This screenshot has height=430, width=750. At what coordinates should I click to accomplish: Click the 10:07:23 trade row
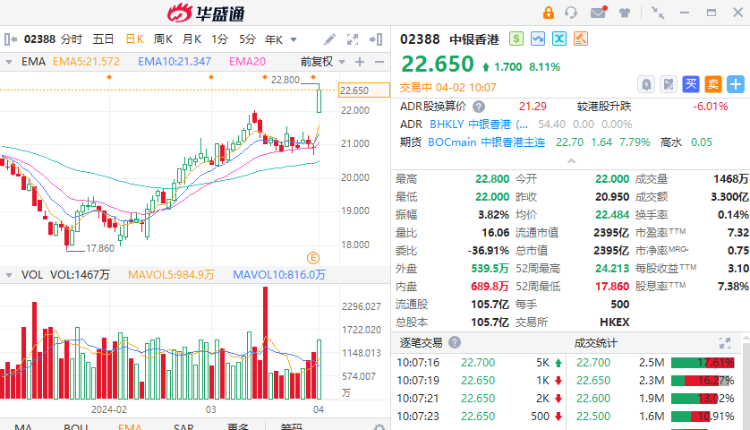point(478,416)
